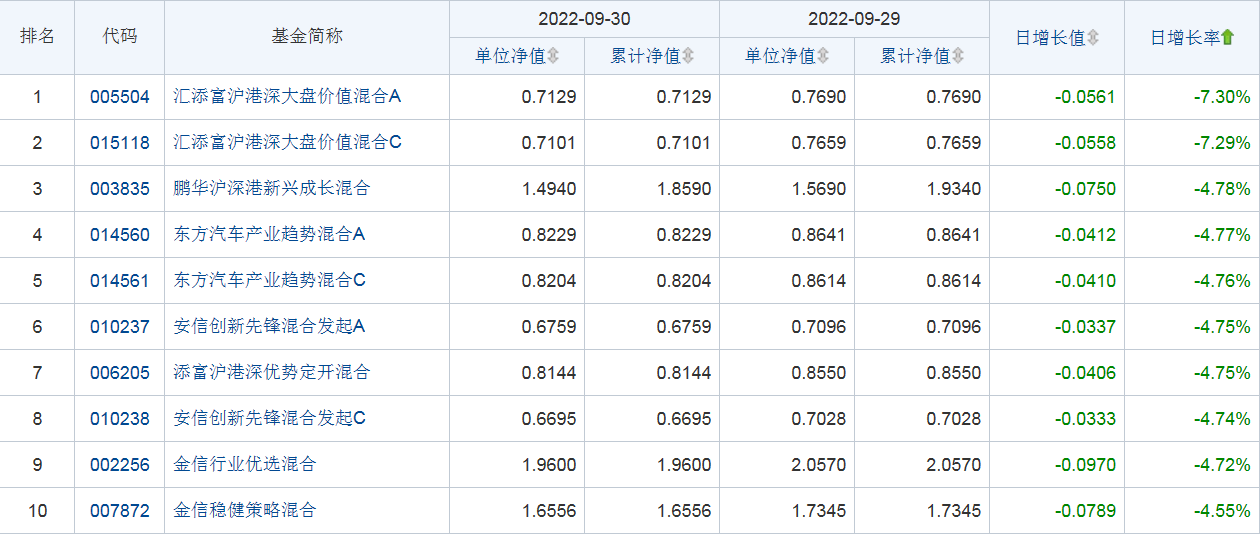
Task: Open fund code 010238
Action: pyautogui.click(x=120, y=419)
